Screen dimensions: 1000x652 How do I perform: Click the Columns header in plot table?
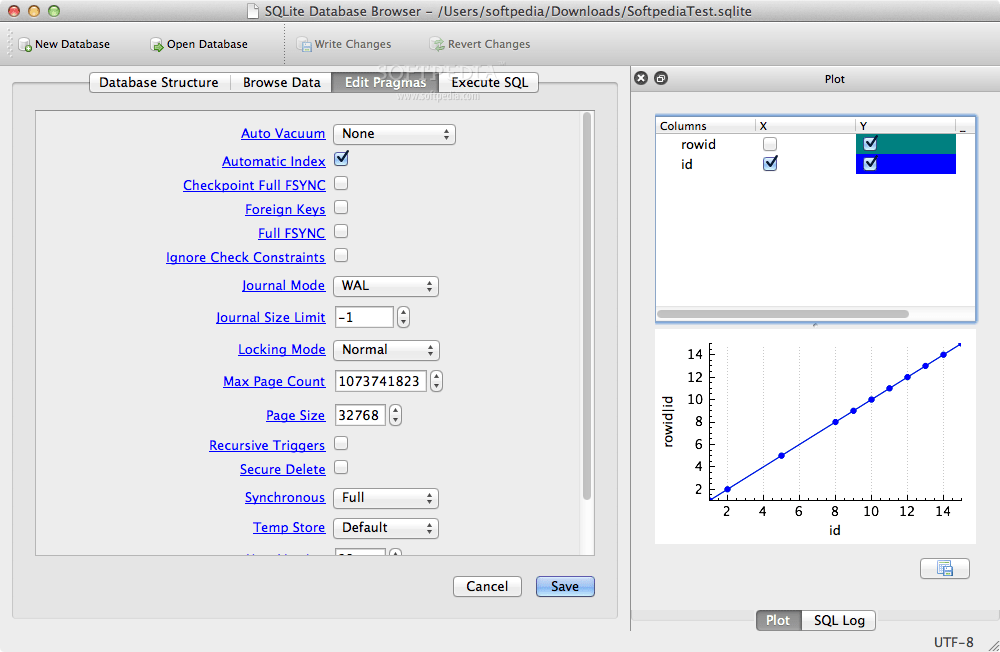tap(705, 126)
